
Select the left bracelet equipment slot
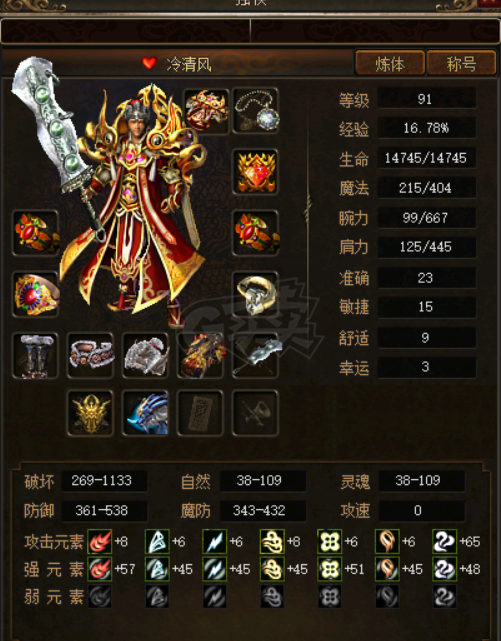(x=35, y=233)
